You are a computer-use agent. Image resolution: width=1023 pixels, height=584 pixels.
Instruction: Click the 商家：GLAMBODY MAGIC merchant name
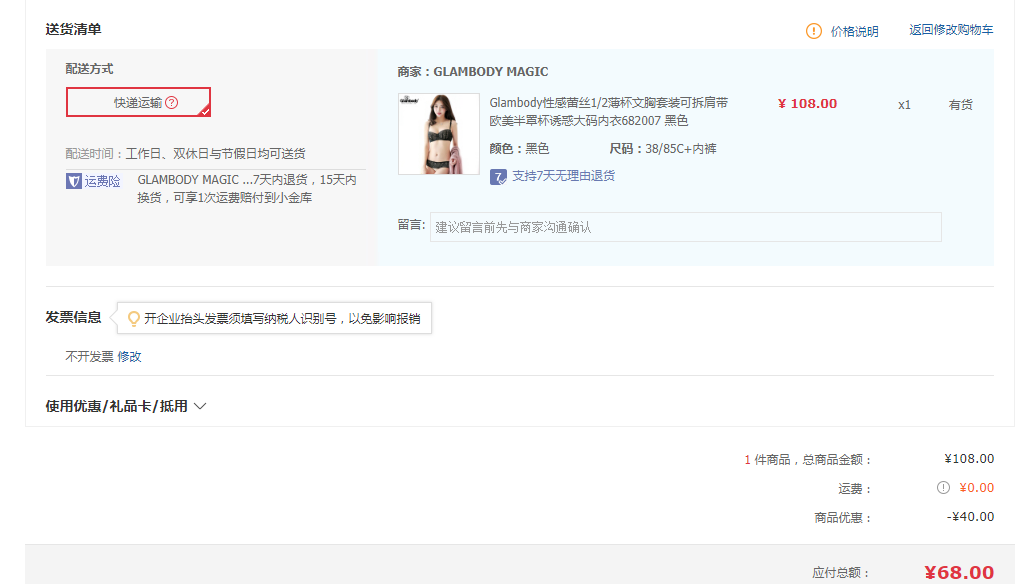(x=473, y=72)
